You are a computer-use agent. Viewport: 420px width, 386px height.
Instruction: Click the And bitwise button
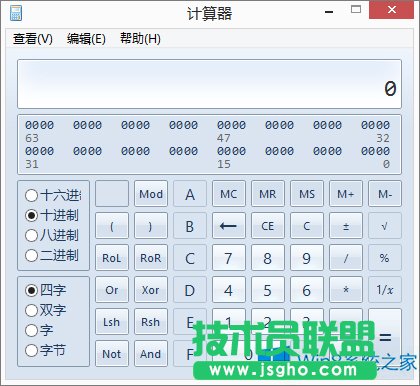tap(151, 354)
